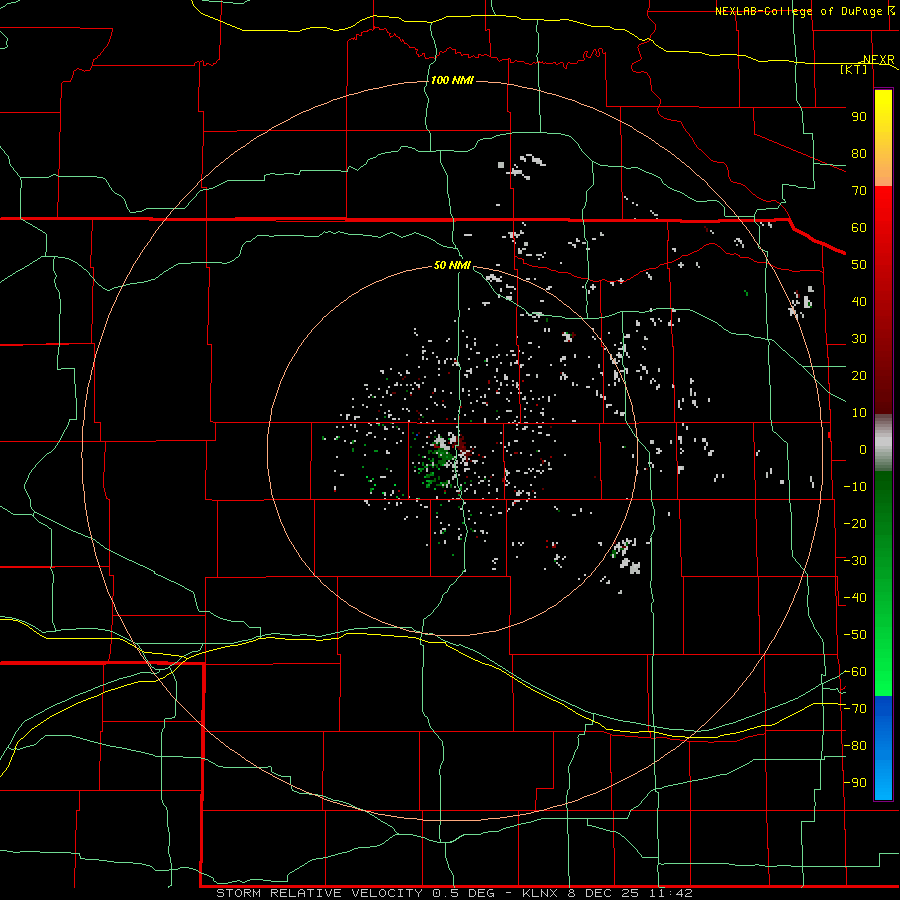The image size is (900, 900).
Task: Click the scale label '-30'
Action: 855,560
